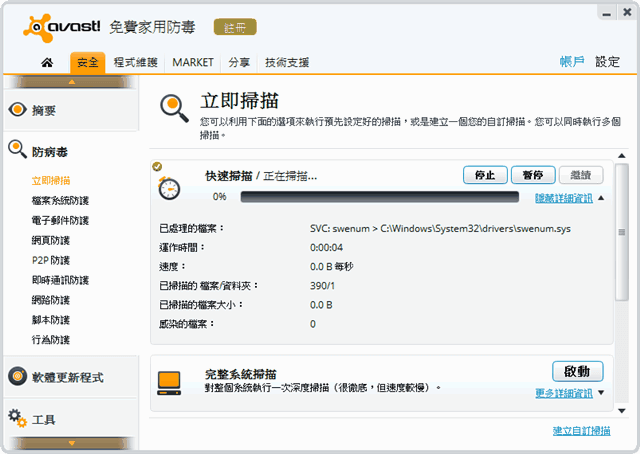The image size is (640, 454).
Task: Open the 工具 gears icon
Action: click(x=18, y=418)
